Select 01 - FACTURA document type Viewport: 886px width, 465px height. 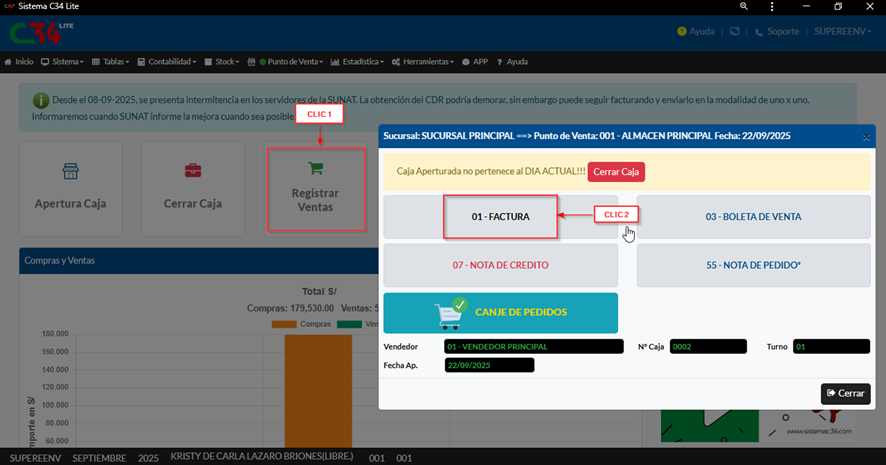500,216
